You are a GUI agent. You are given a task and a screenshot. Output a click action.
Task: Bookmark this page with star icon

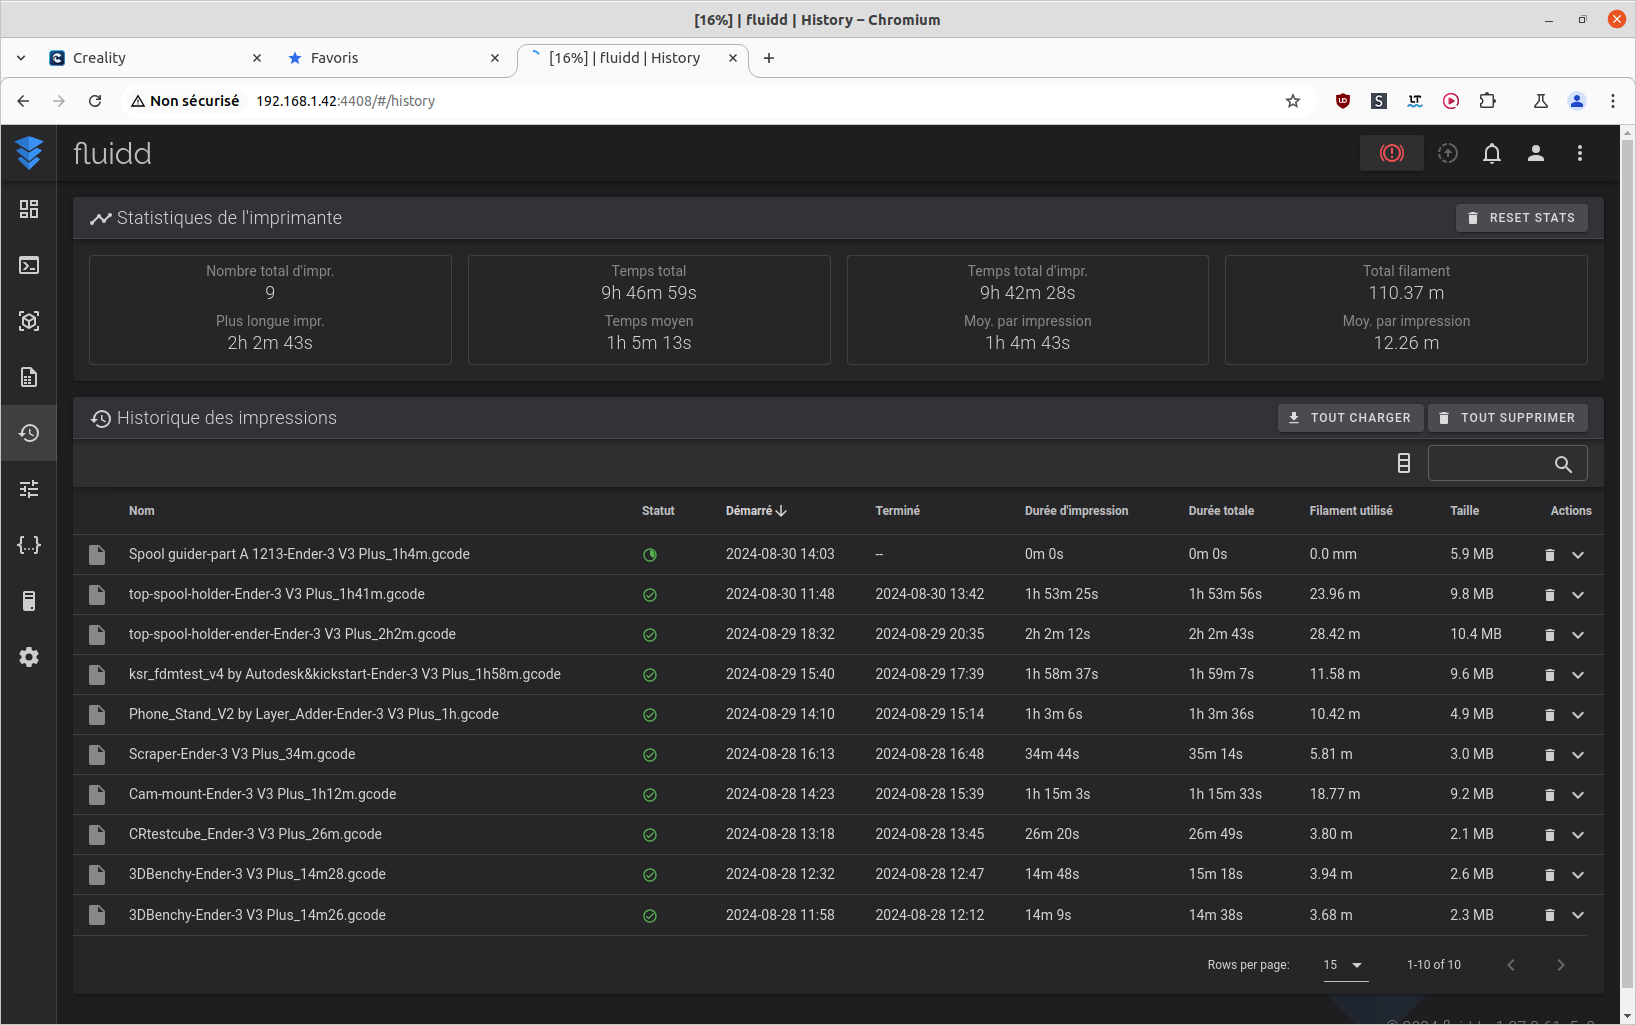click(1292, 101)
